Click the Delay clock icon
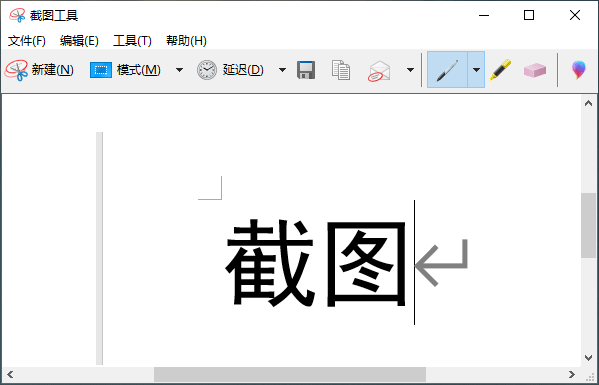599x385 pixels. point(207,70)
